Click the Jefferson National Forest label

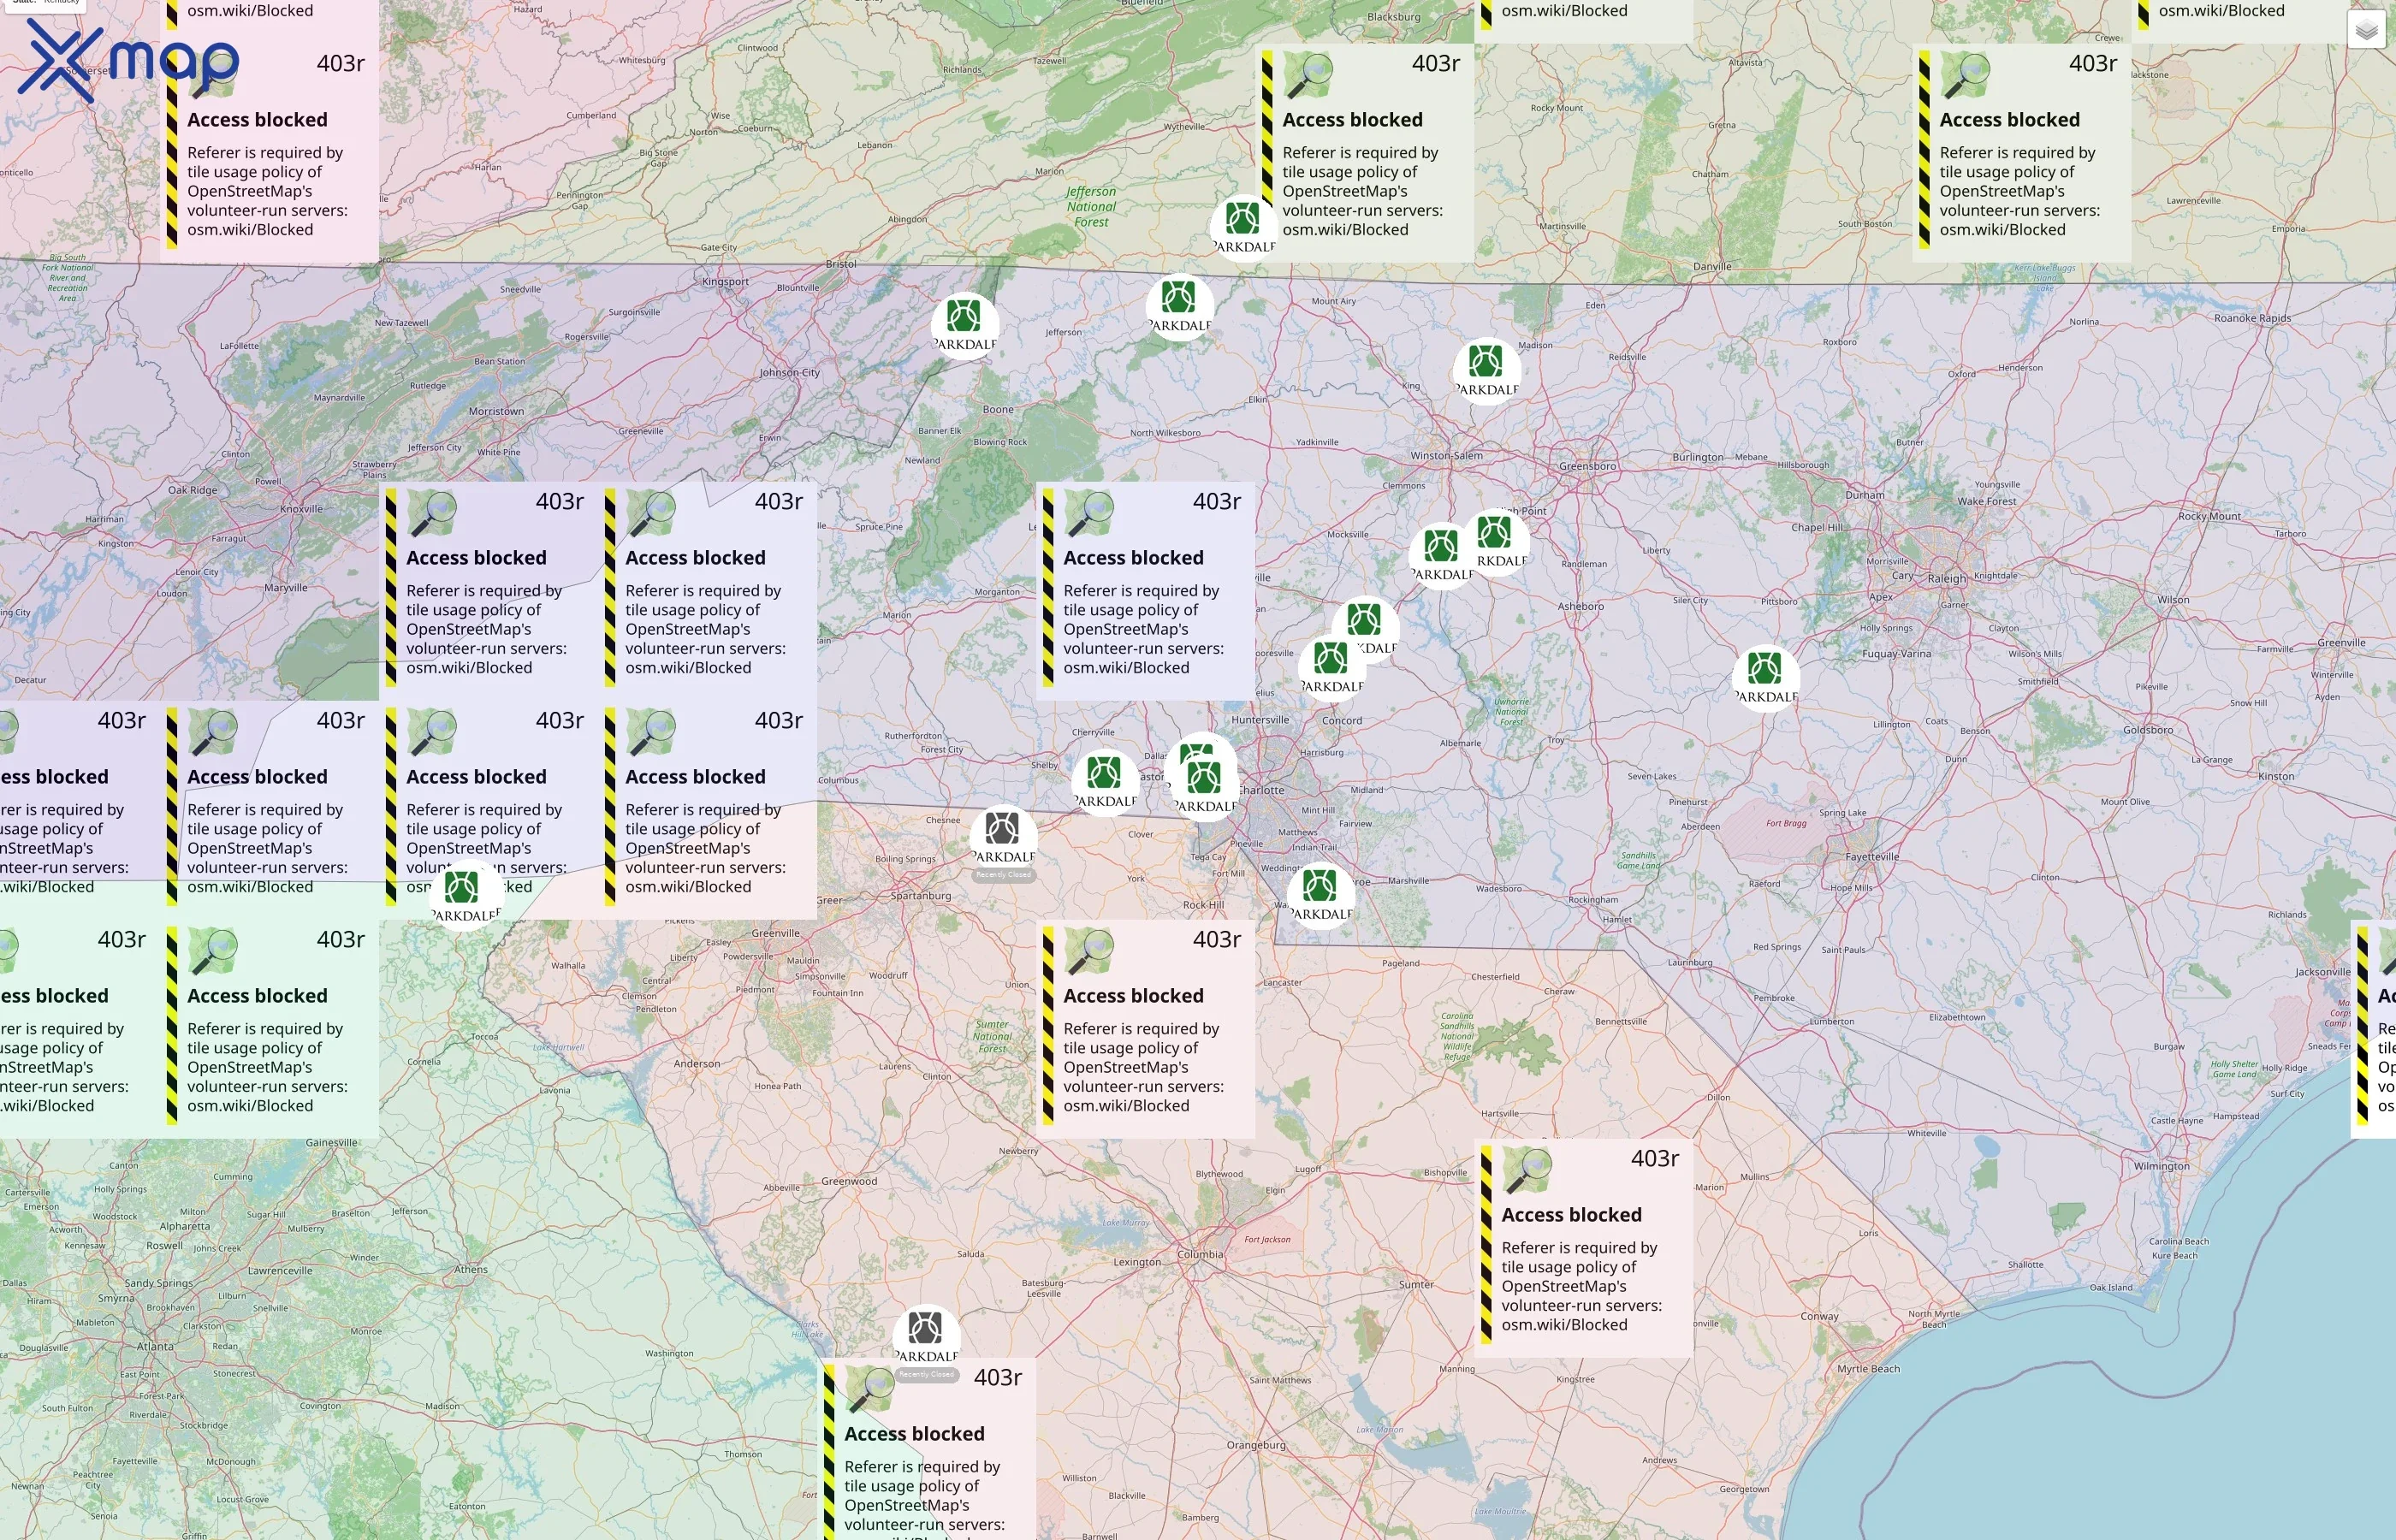click(1091, 207)
